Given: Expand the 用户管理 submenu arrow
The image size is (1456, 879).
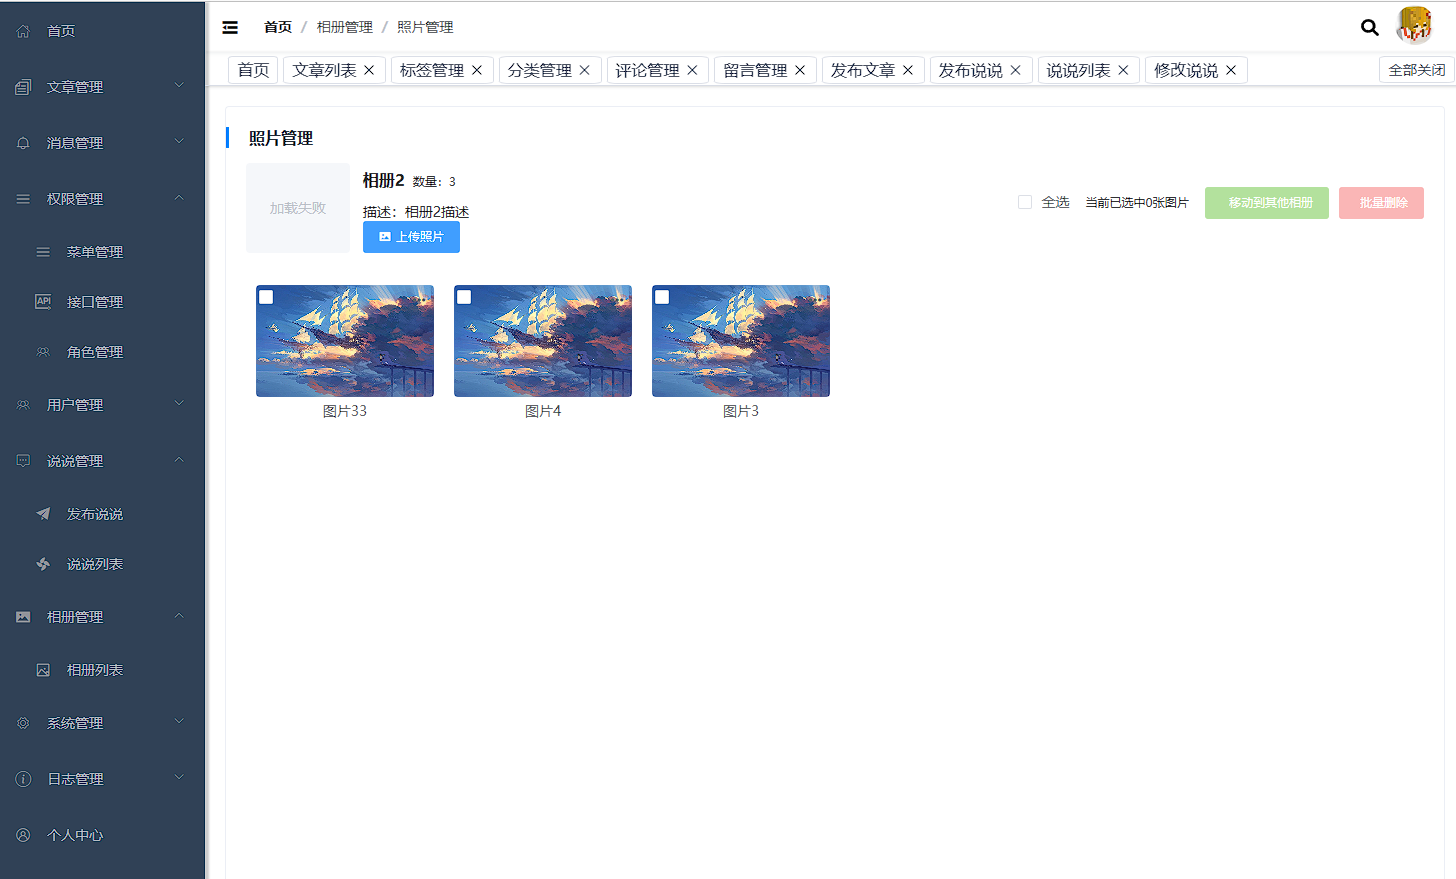Looking at the screenshot, I should tap(179, 404).
